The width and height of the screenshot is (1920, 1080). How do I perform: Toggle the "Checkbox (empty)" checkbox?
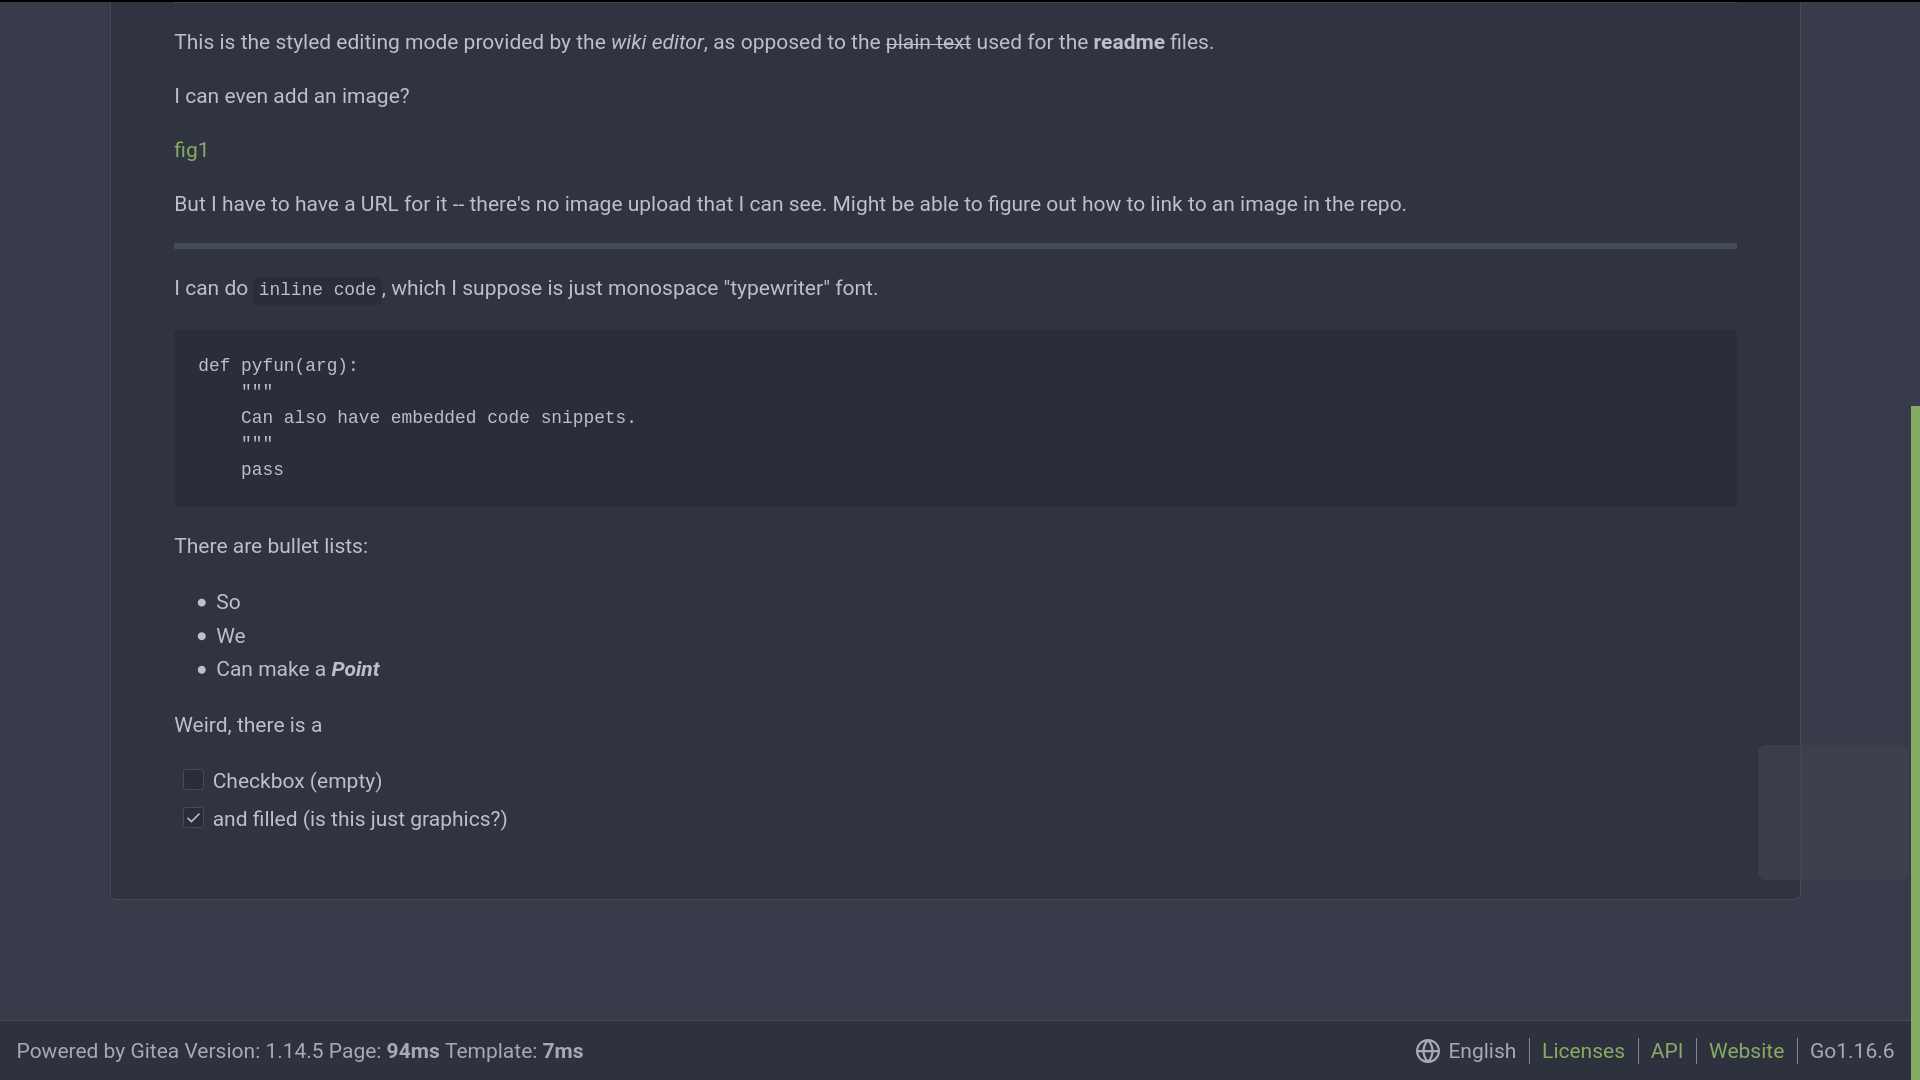pos(193,780)
